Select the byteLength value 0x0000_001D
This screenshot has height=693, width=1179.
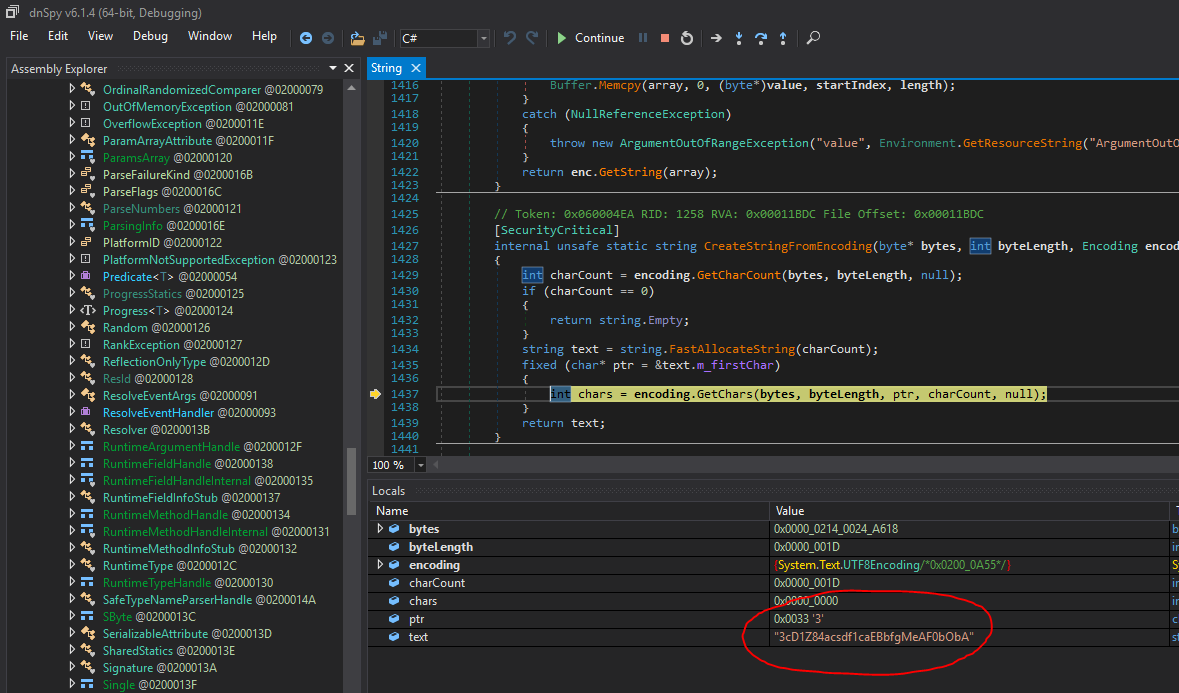point(806,547)
